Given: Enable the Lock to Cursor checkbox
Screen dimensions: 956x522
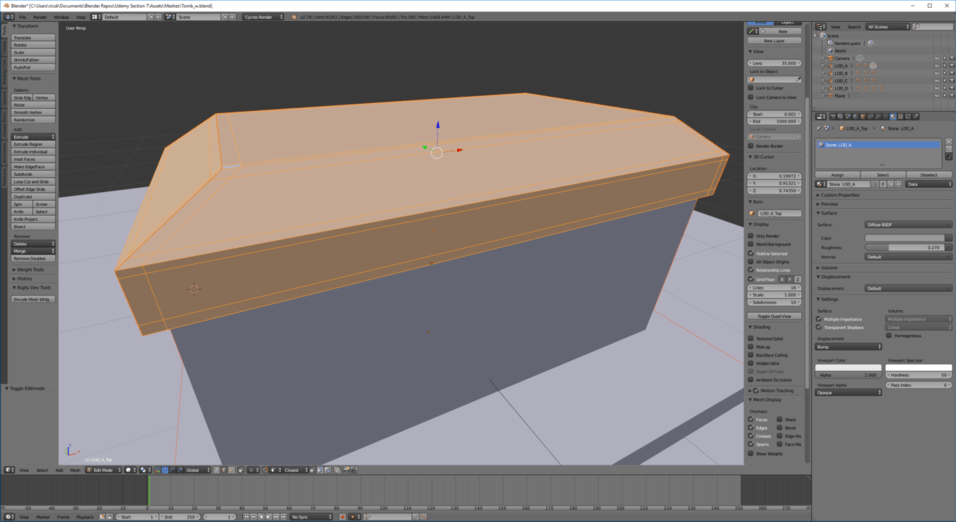Looking at the screenshot, I should (752, 88).
